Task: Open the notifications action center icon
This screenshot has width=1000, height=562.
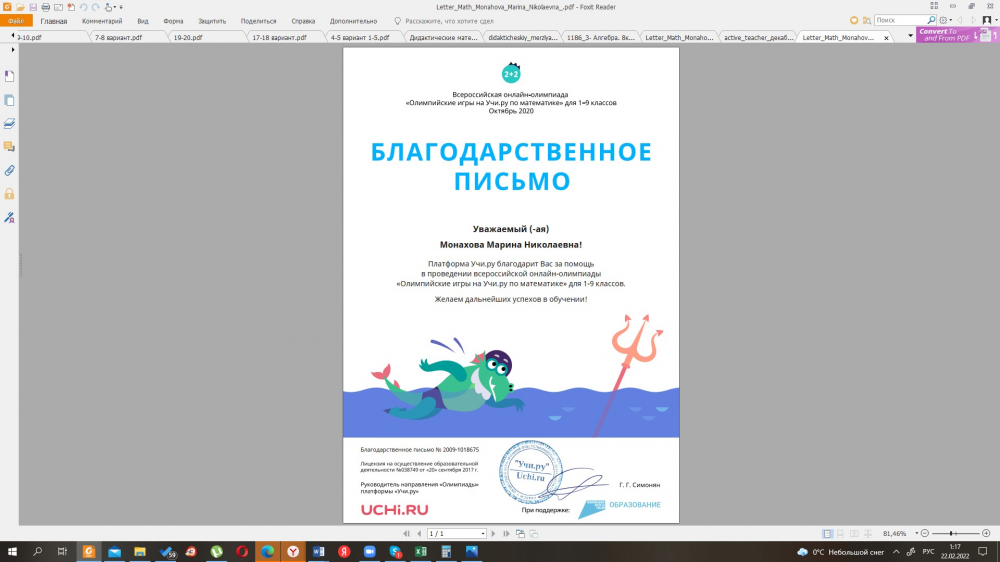Action: (983, 552)
